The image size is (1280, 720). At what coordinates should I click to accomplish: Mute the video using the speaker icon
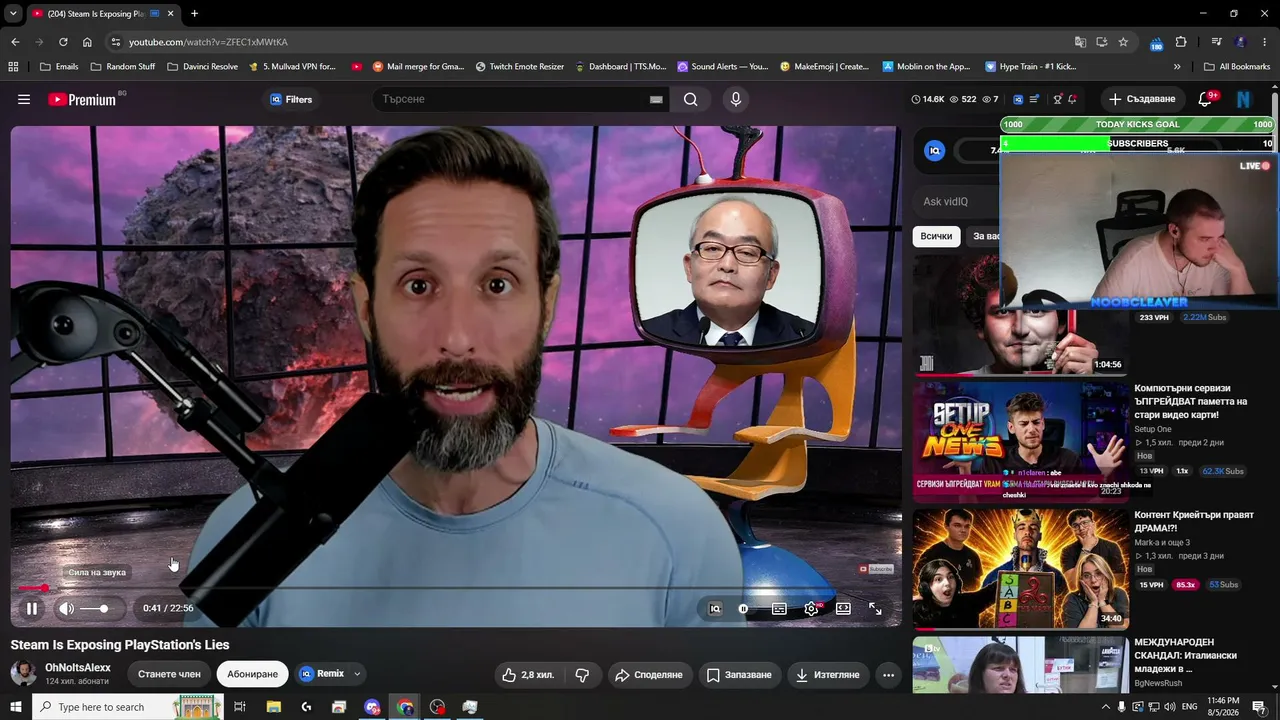66,608
